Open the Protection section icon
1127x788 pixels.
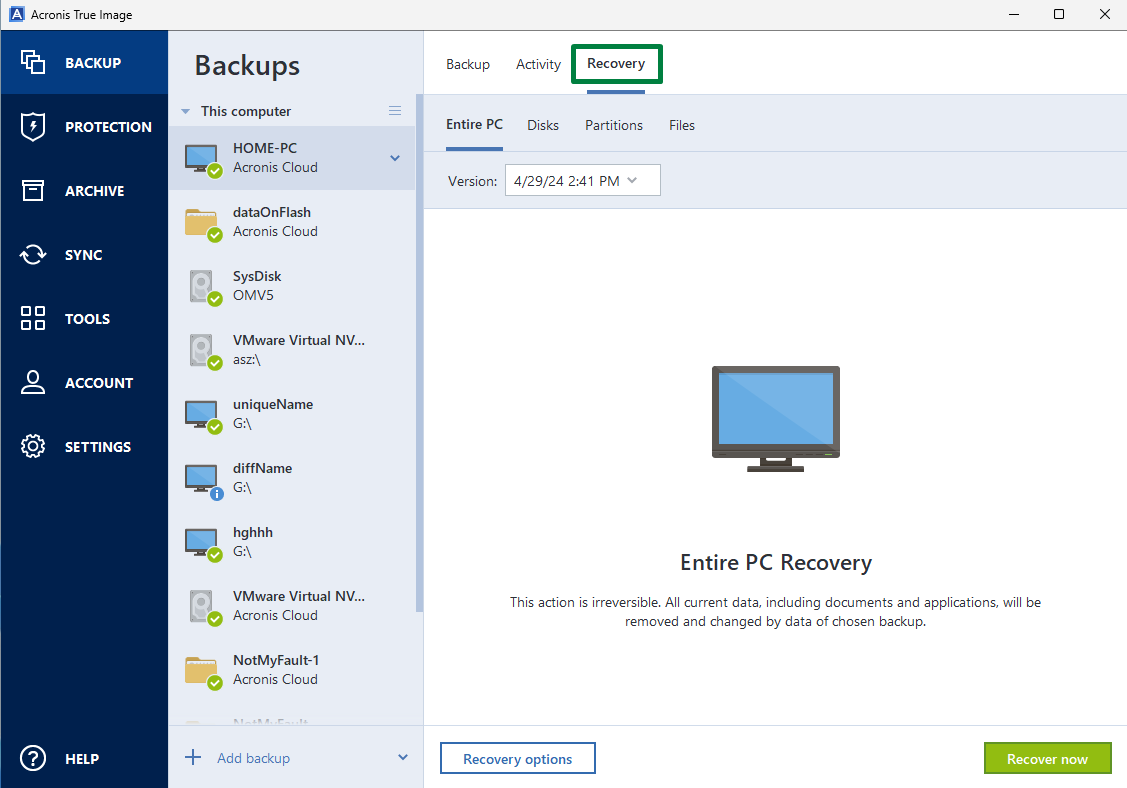point(32,126)
